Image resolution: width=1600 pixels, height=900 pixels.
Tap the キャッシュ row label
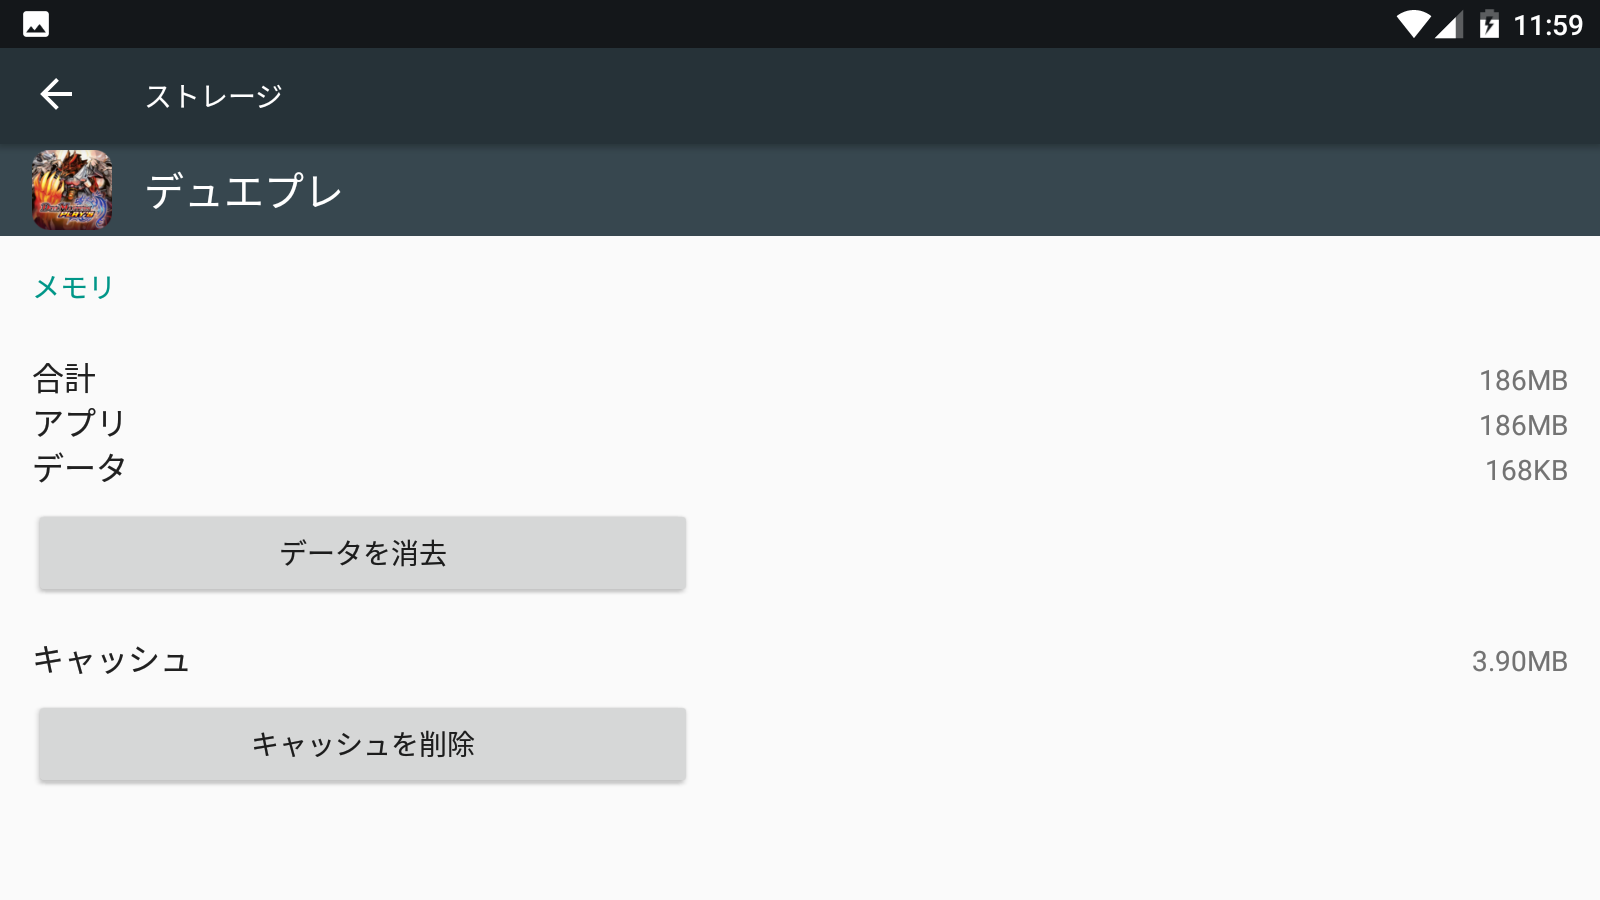[x=112, y=660]
